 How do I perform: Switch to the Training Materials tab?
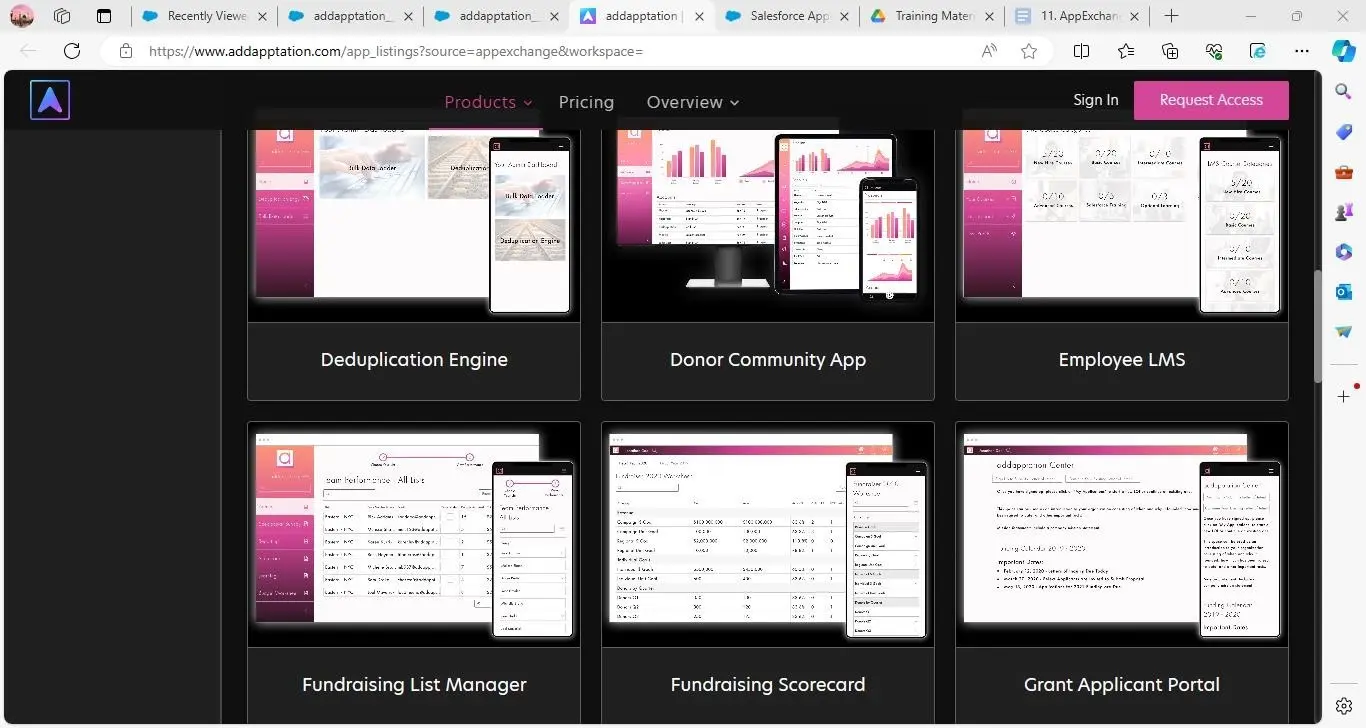coord(930,16)
